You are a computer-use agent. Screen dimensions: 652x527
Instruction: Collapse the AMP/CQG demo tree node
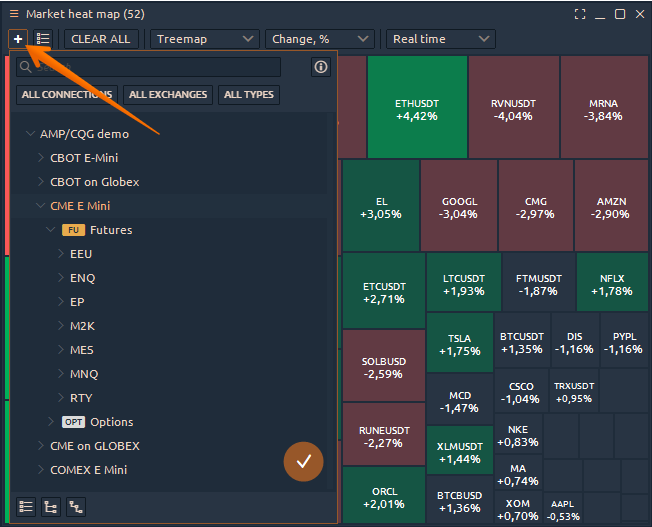[29, 134]
